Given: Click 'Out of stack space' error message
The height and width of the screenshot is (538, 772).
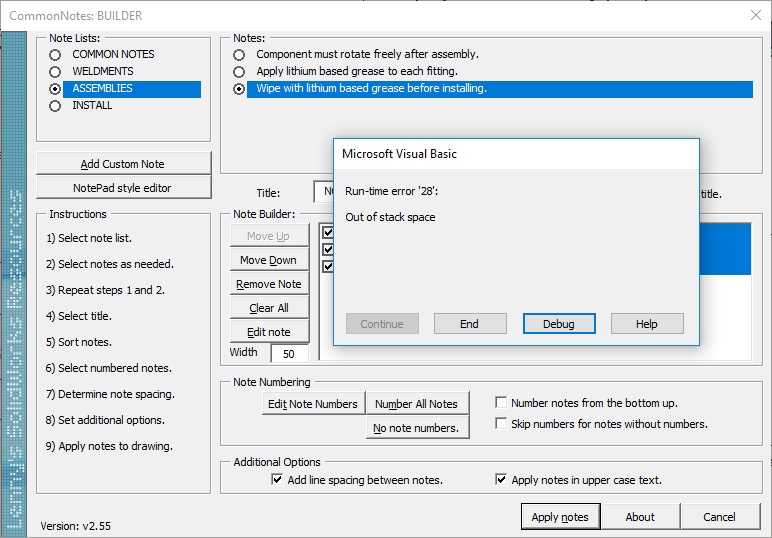Looking at the screenshot, I should click(x=390, y=217).
